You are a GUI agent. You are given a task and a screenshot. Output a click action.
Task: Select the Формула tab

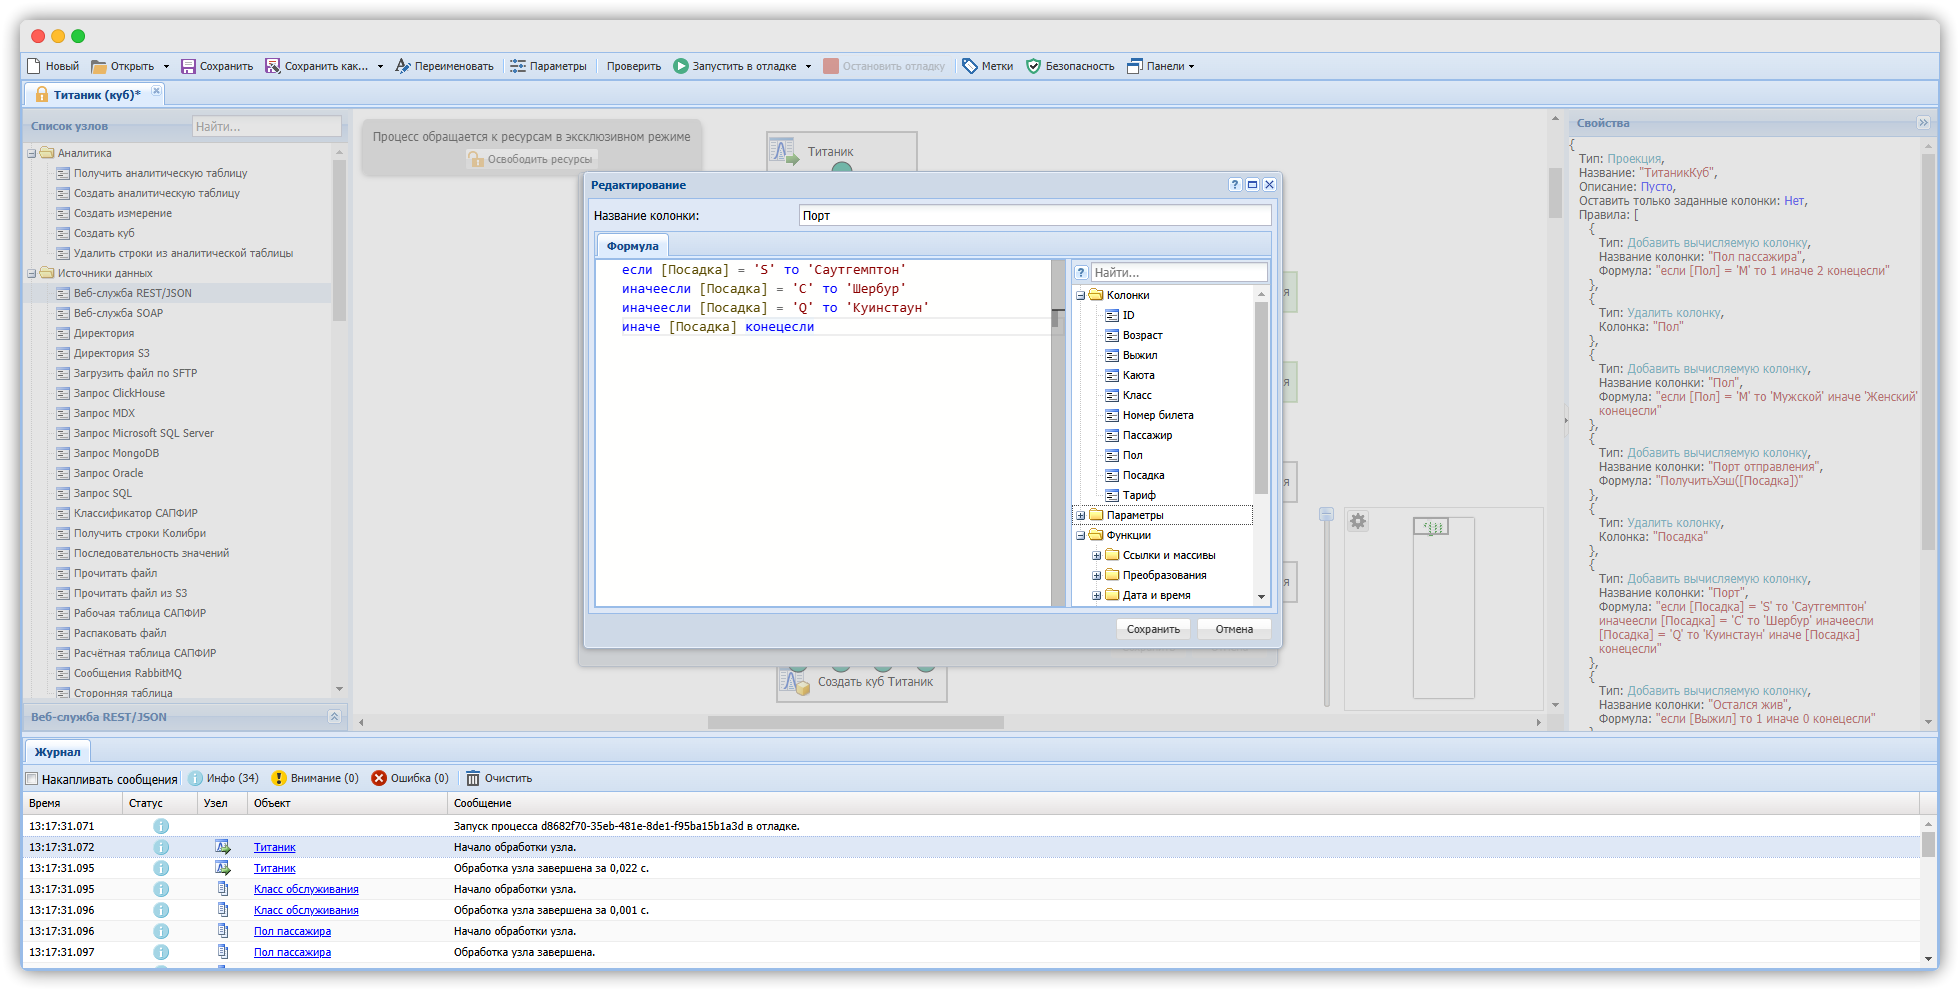(x=632, y=246)
